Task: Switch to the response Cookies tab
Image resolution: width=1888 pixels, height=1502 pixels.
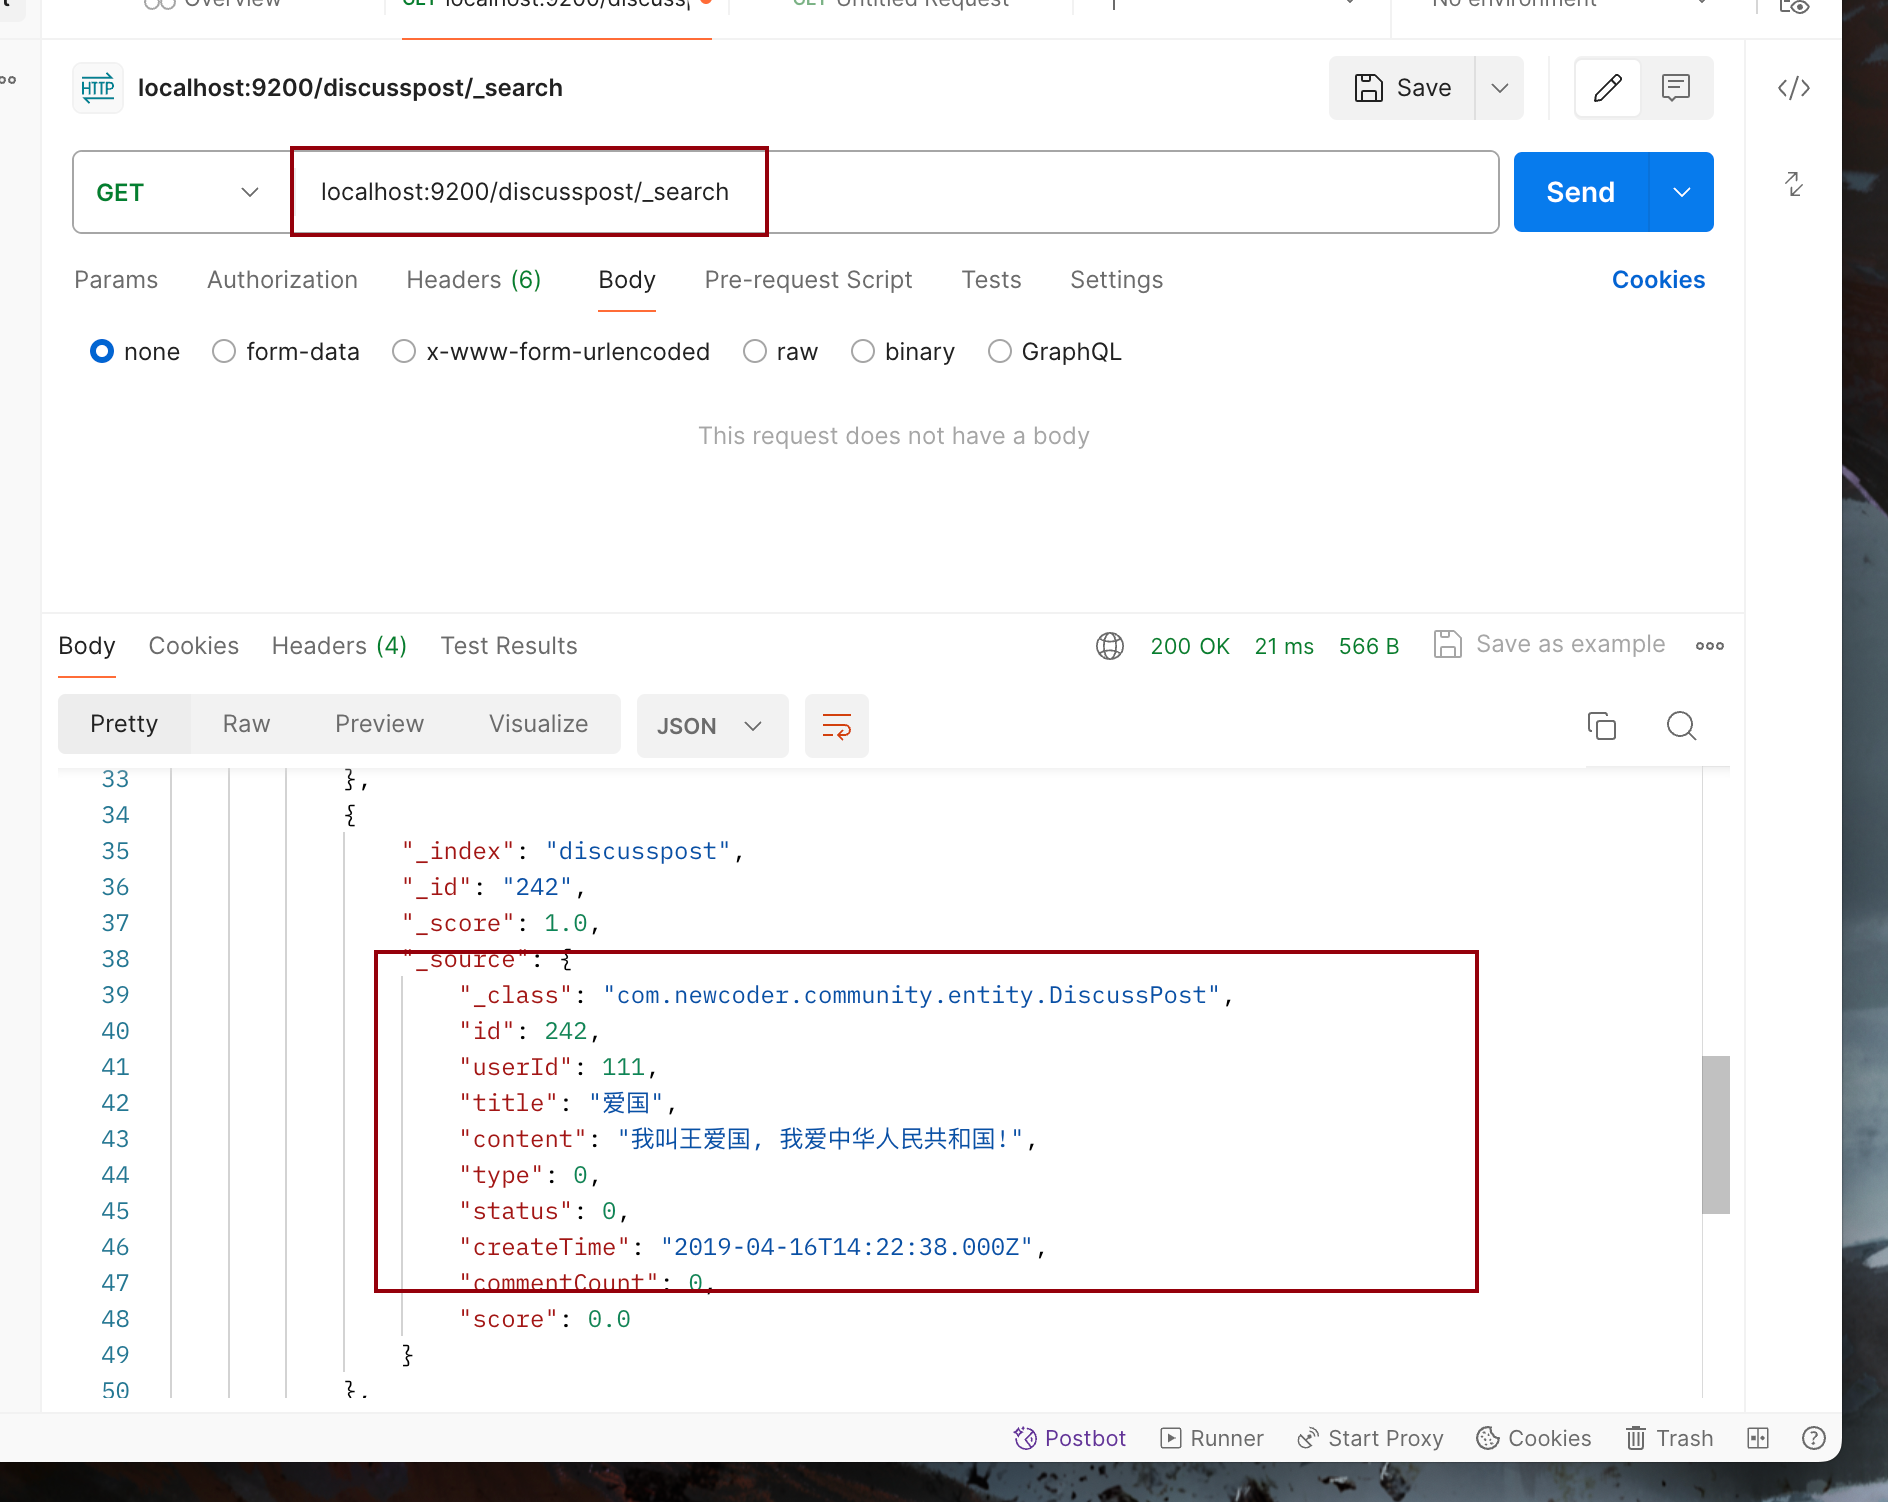Action: pos(194,646)
